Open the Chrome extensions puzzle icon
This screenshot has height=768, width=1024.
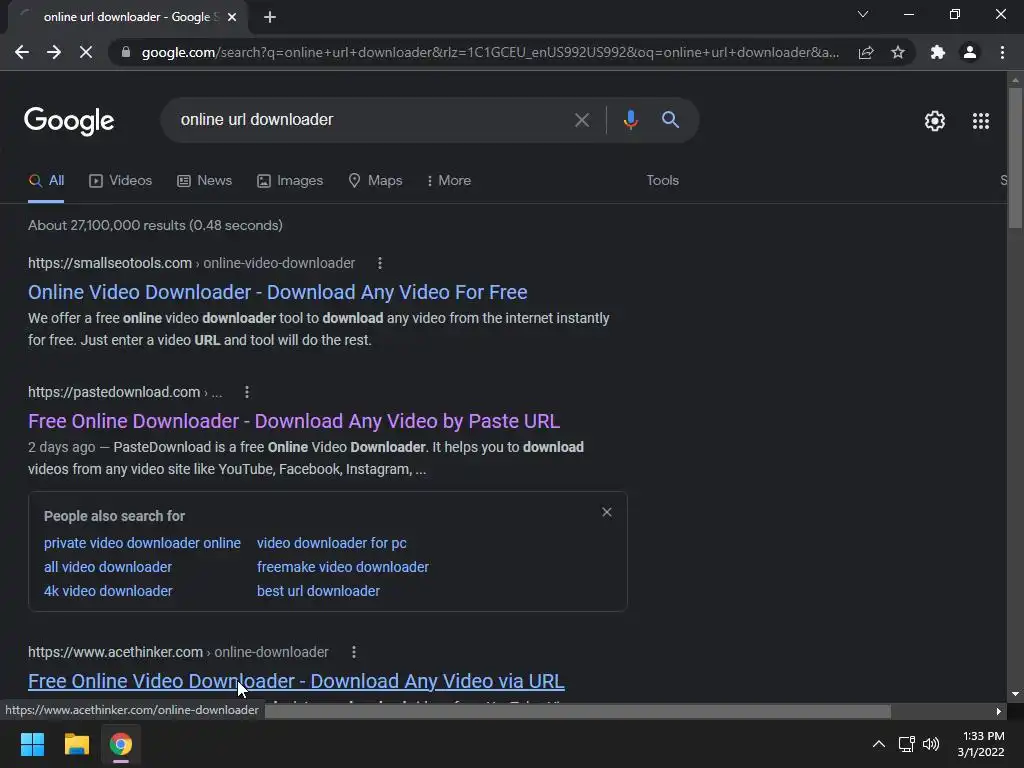pyautogui.click(x=938, y=52)
